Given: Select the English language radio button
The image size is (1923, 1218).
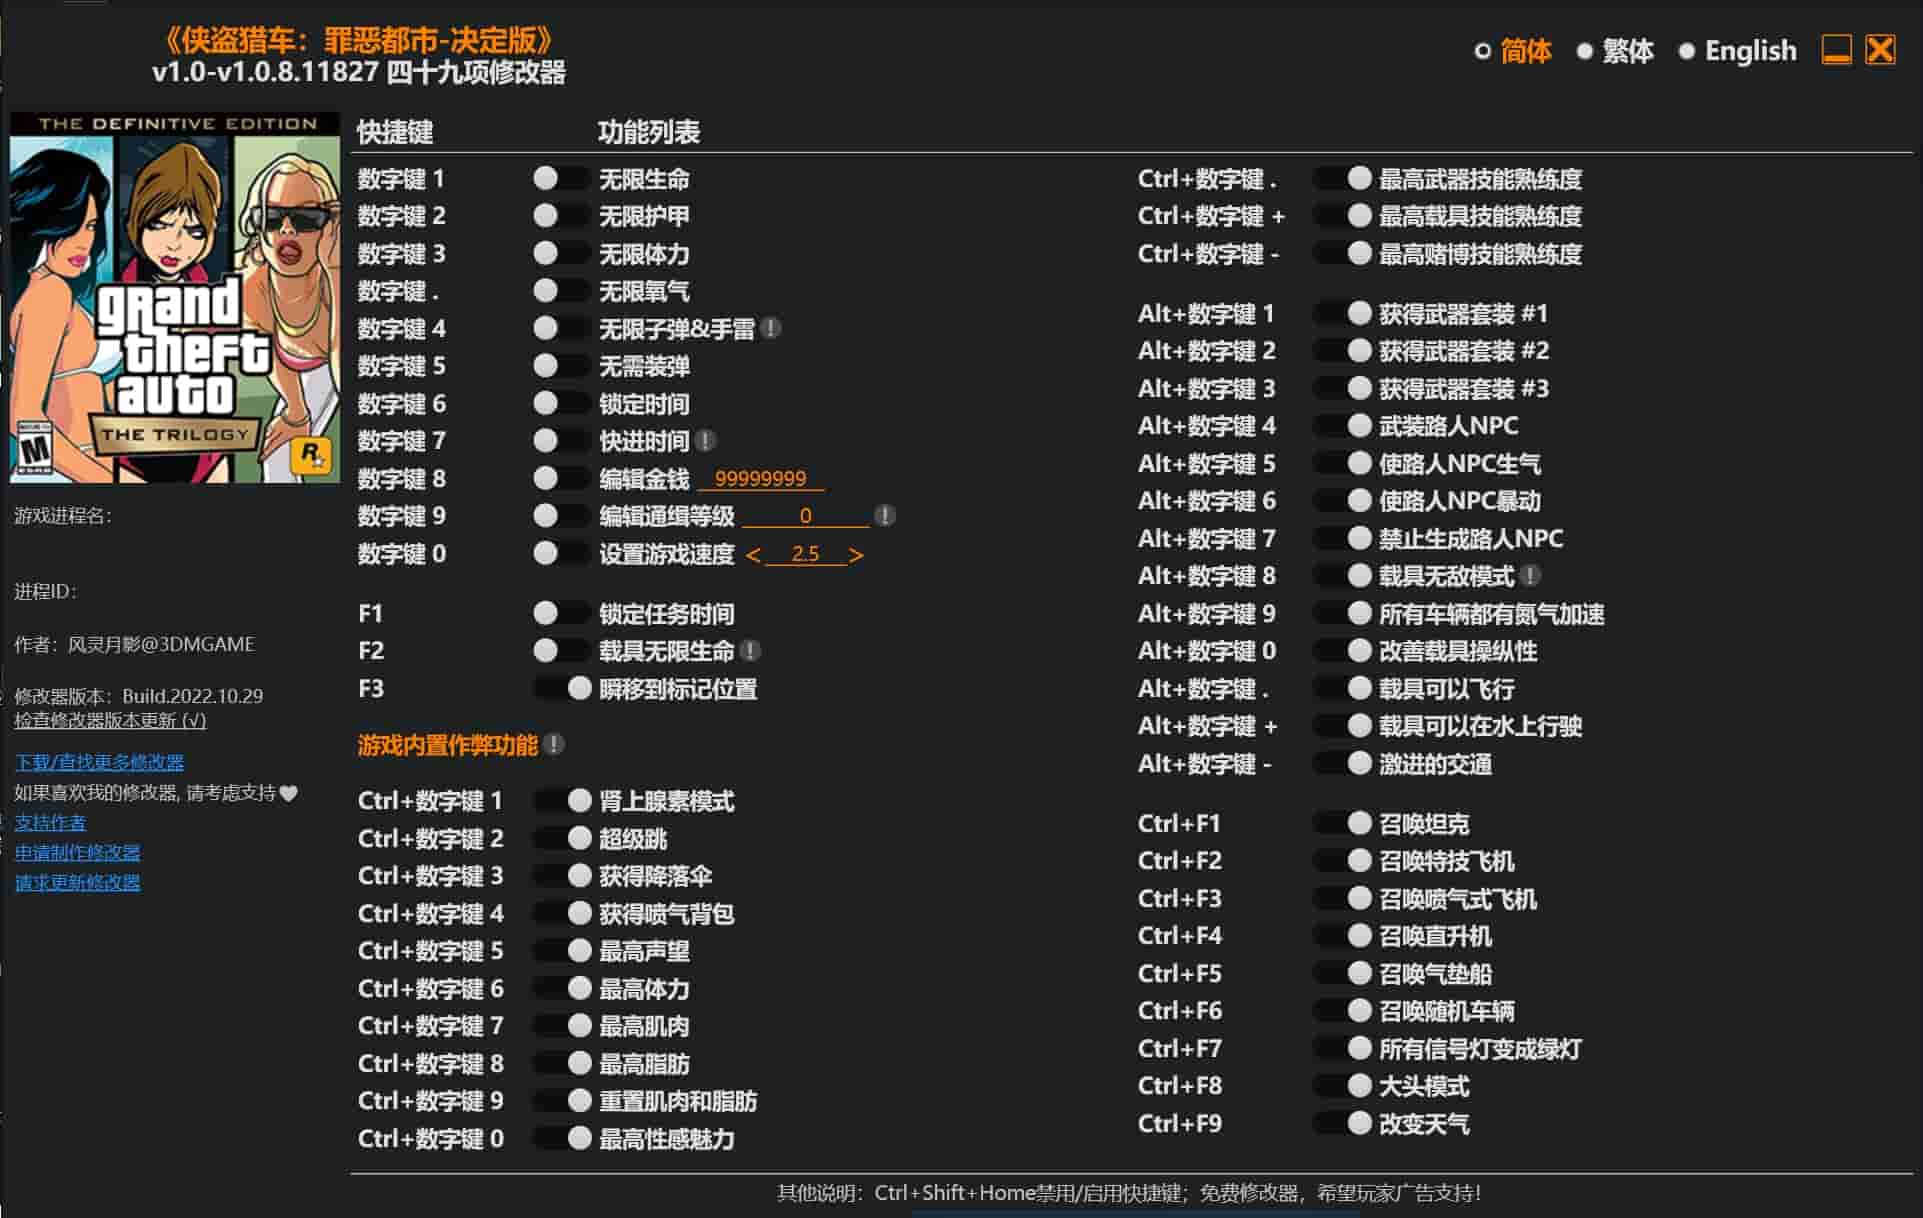Looking at the screenshot, I should (x=1687, y=51).
